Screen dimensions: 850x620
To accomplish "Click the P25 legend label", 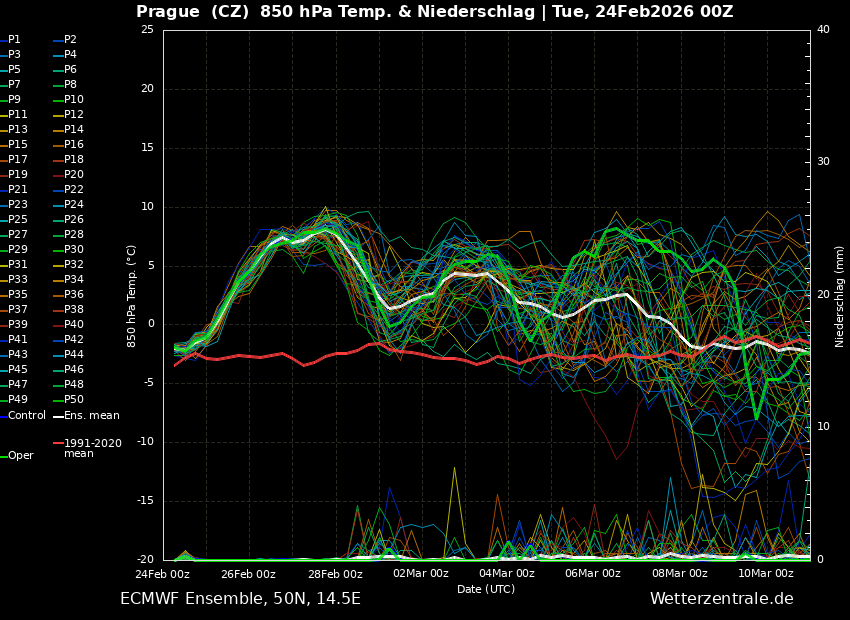I will [x=18, y=220].
